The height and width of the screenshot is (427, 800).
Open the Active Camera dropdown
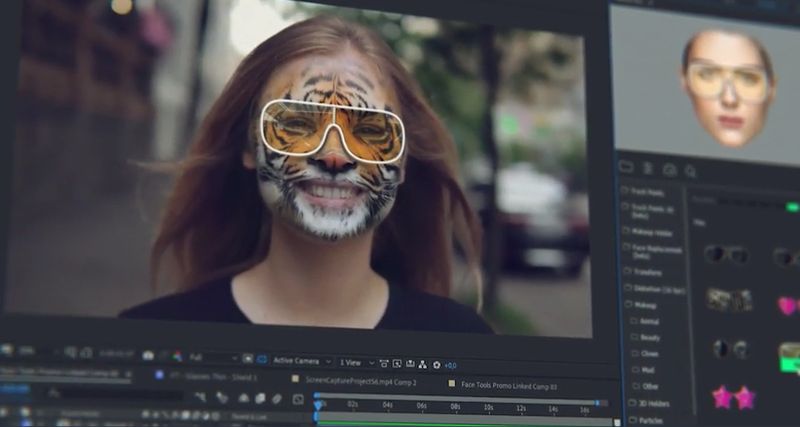point(302,361)
